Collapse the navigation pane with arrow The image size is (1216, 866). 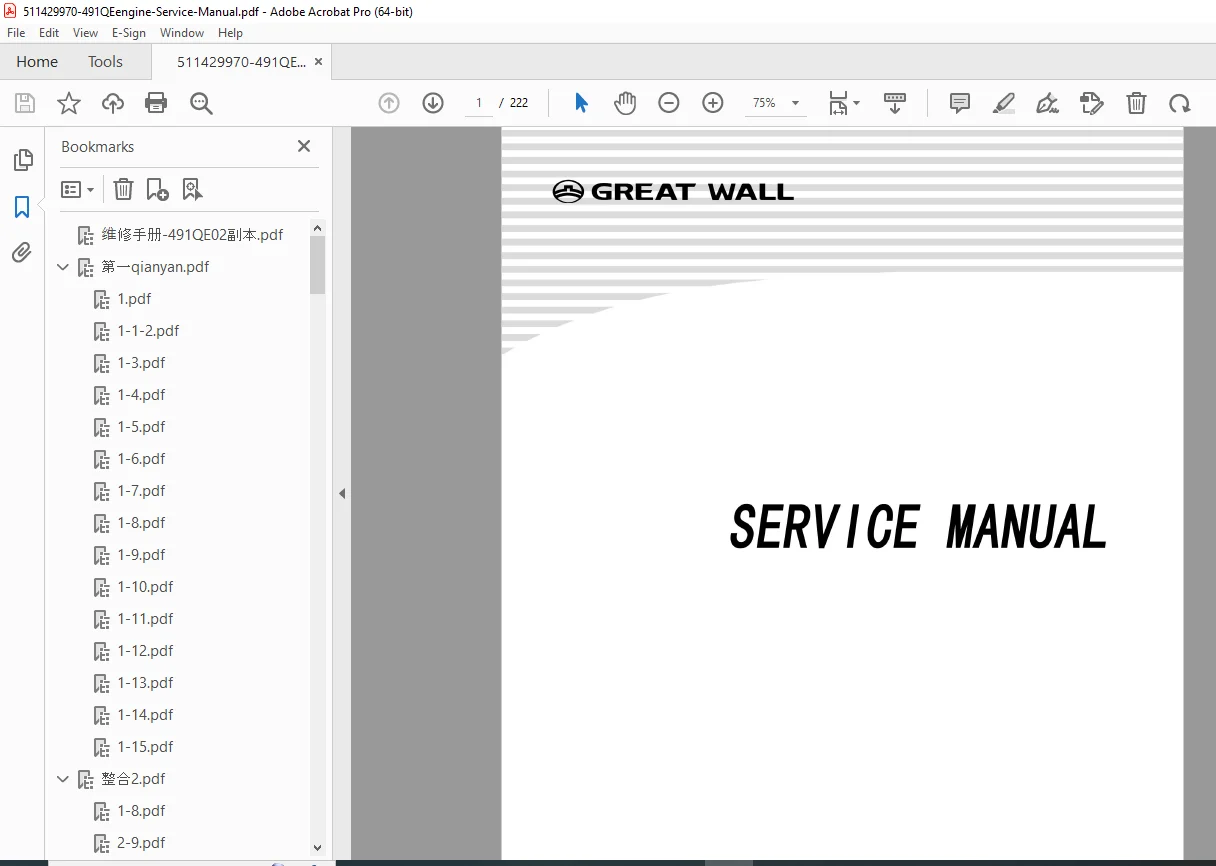click(x=342, y=493)
